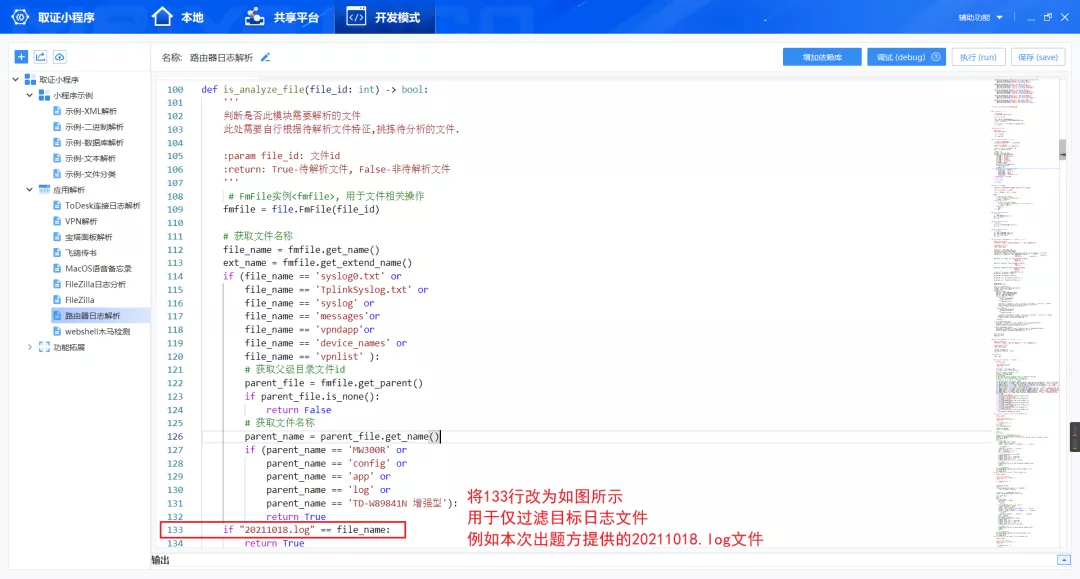1080x579 pixels.
Task: Collapse the 应用解析 folder
Action: 30,189
